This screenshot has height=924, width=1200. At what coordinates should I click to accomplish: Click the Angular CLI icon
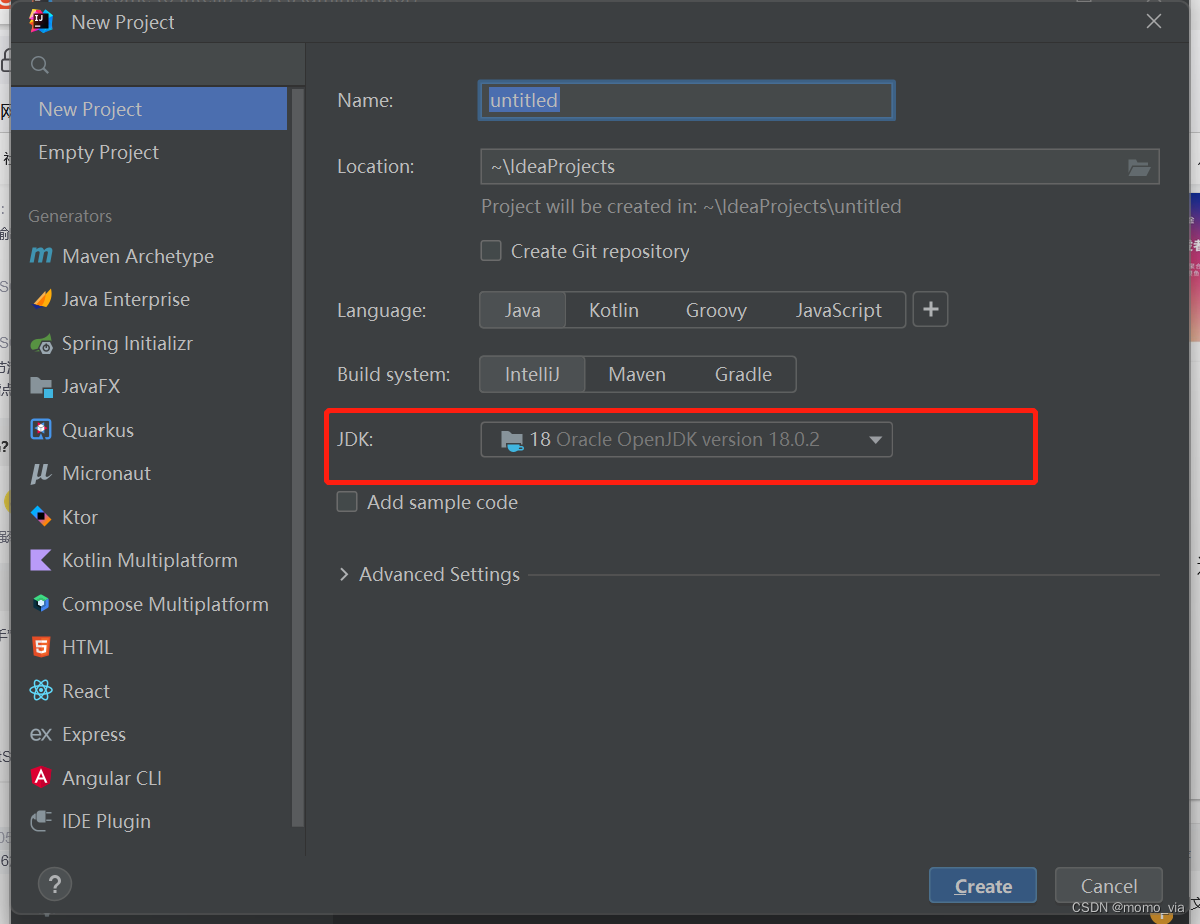(x=41, y=777)
